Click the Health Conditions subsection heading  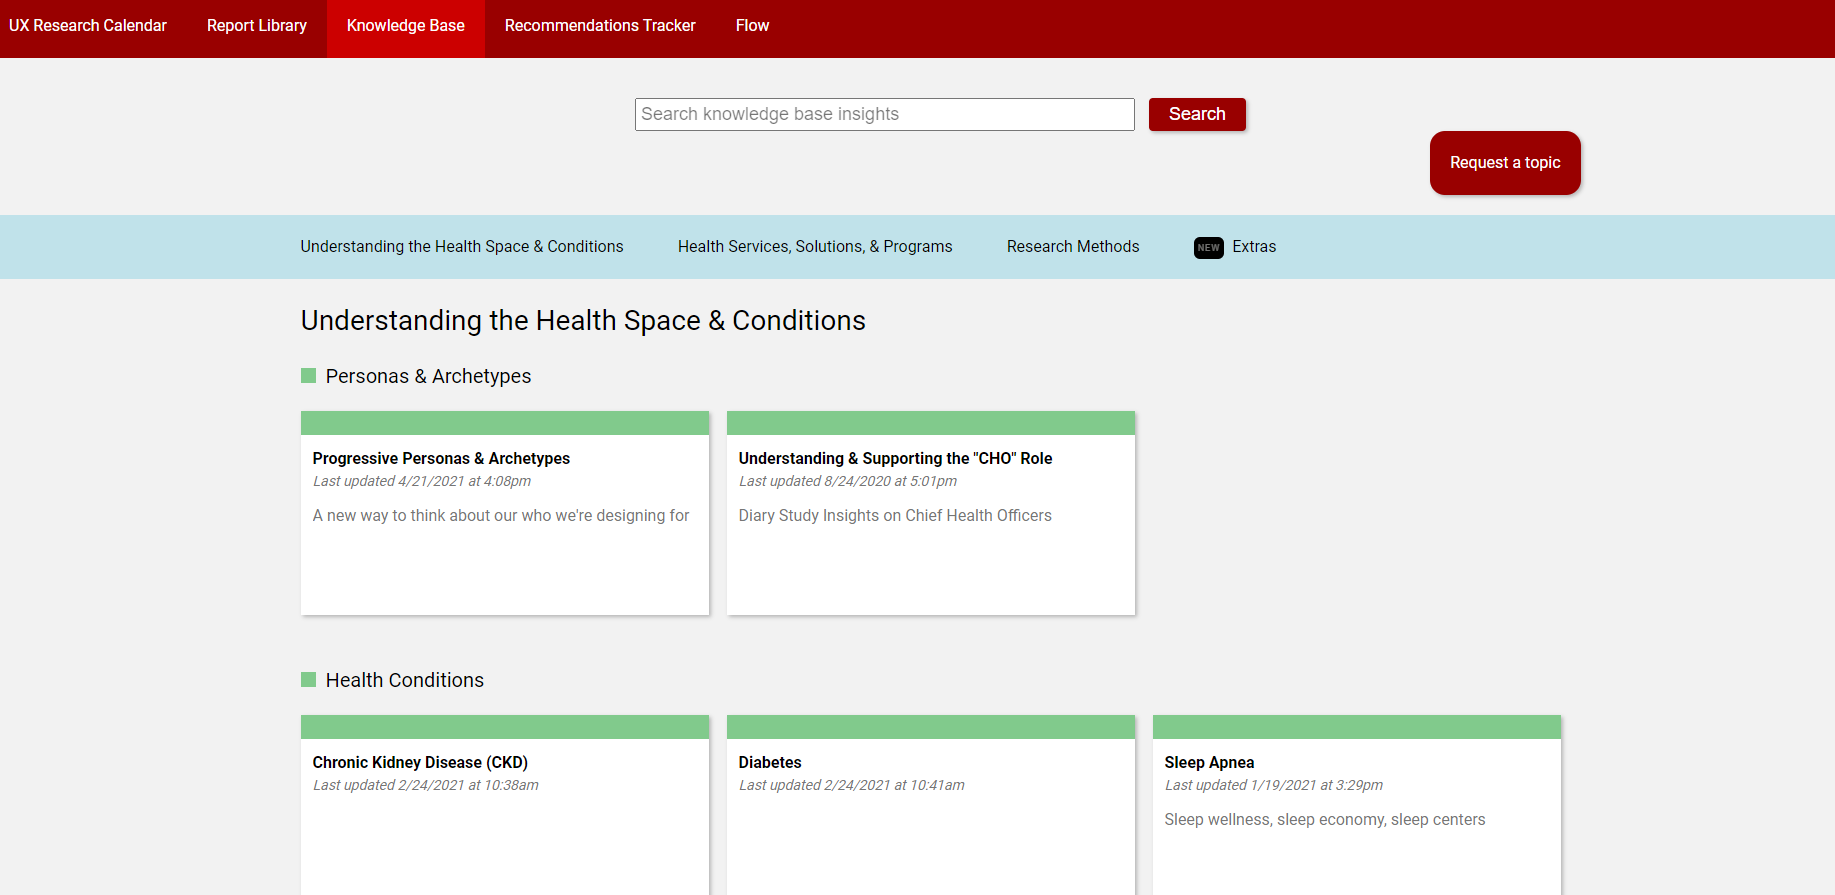[x=405, y=680]
